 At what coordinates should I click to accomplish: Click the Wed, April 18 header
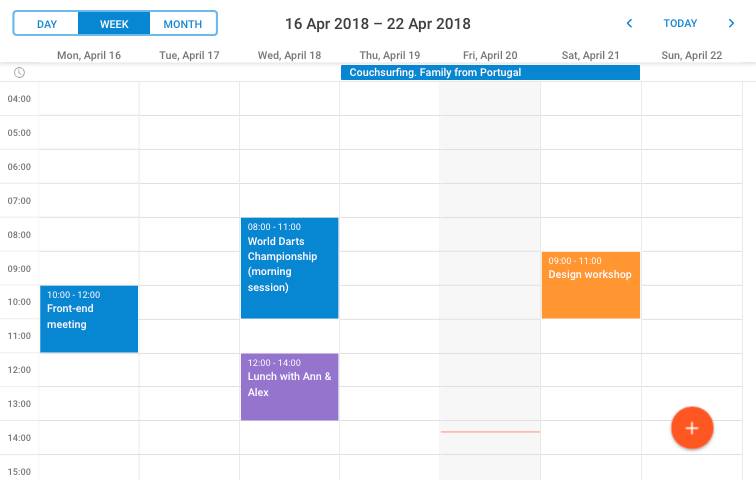click(x=289, y=55)
